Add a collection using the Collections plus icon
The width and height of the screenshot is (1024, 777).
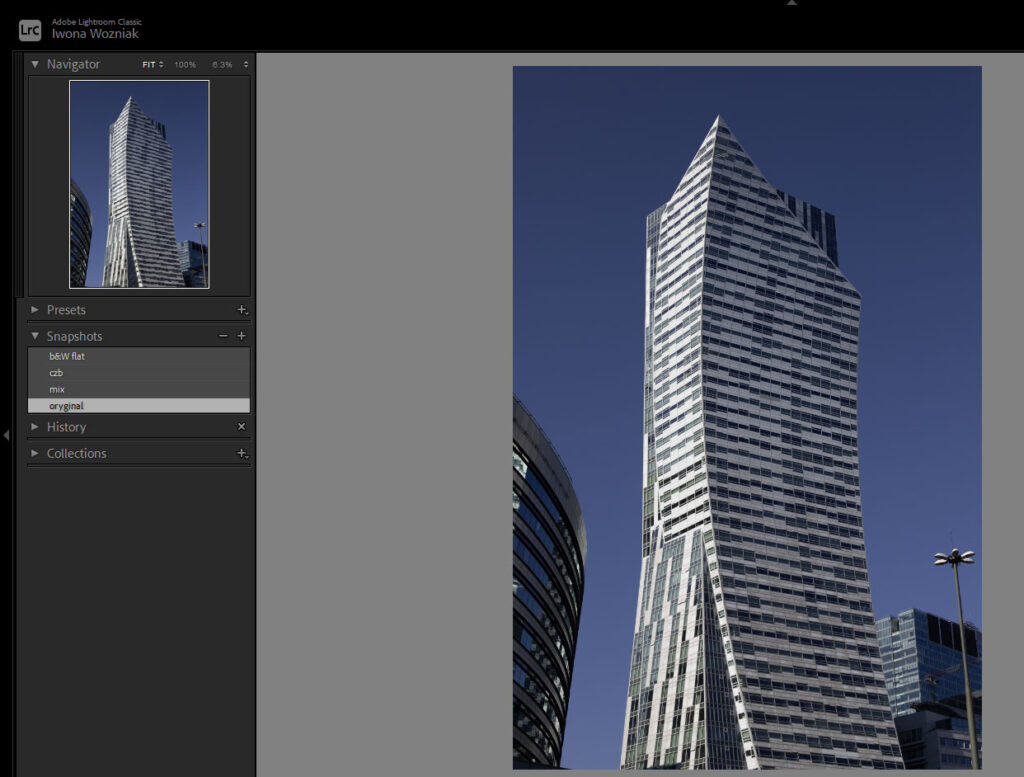click(240, 453)
